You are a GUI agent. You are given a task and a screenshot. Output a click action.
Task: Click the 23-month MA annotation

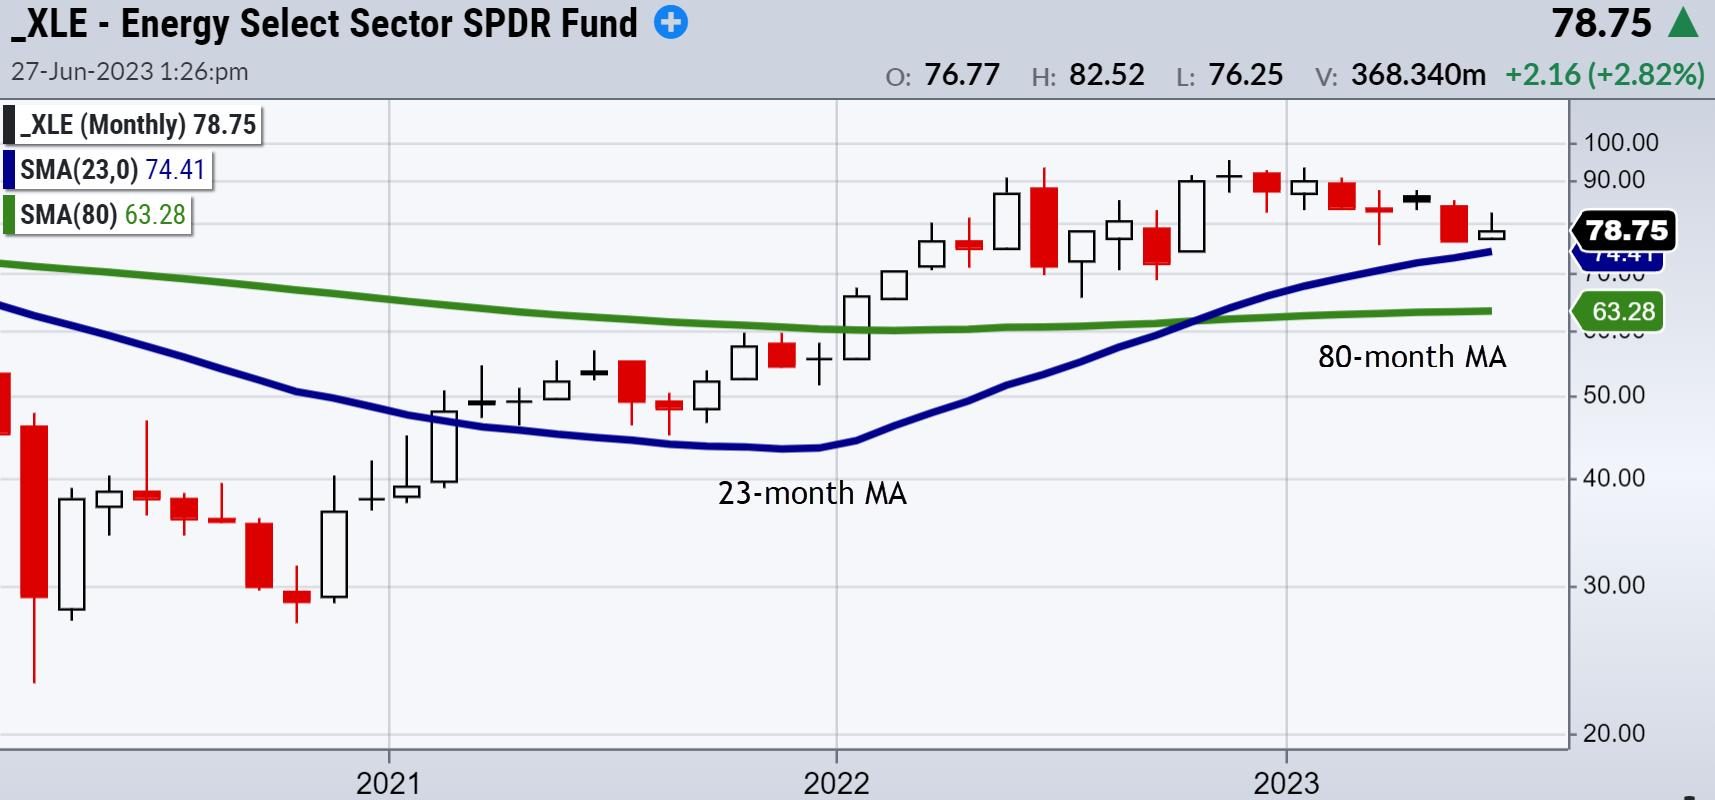(812, 493)
